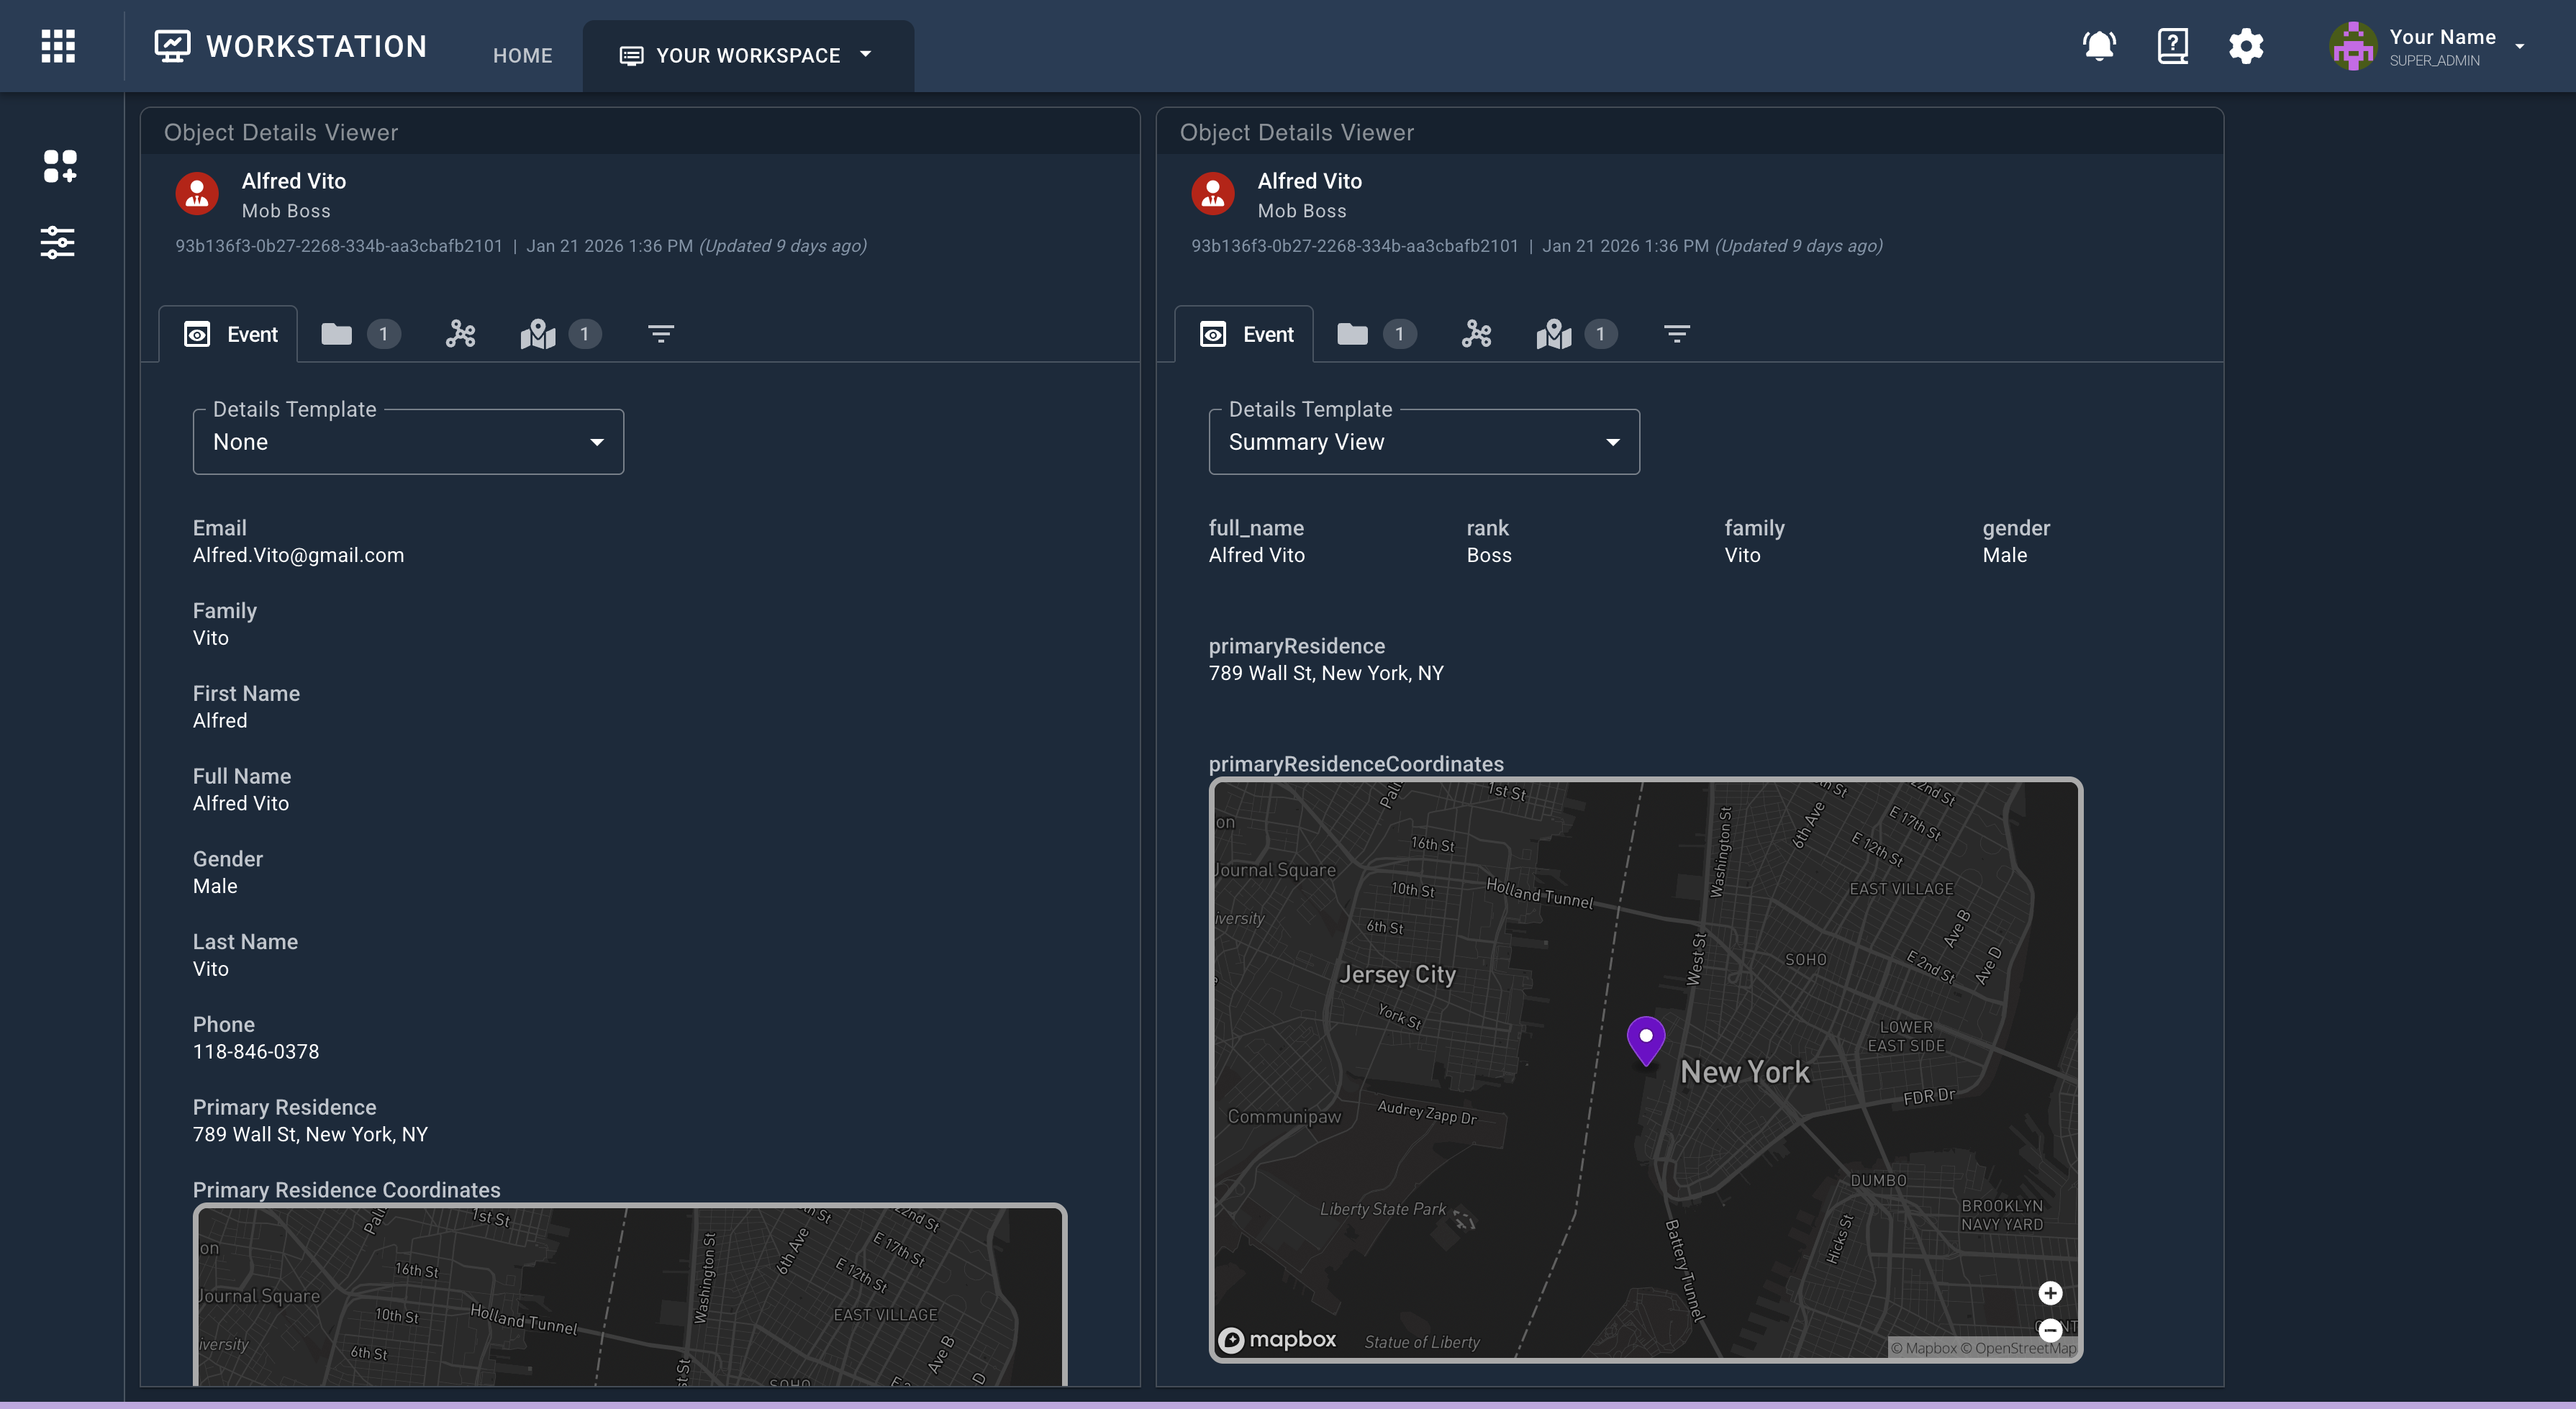Open the filter sliders icon in left sidebar
Image resolution: width=2576 pixels, height=1409 pixels.
click(x=57, y=243)
